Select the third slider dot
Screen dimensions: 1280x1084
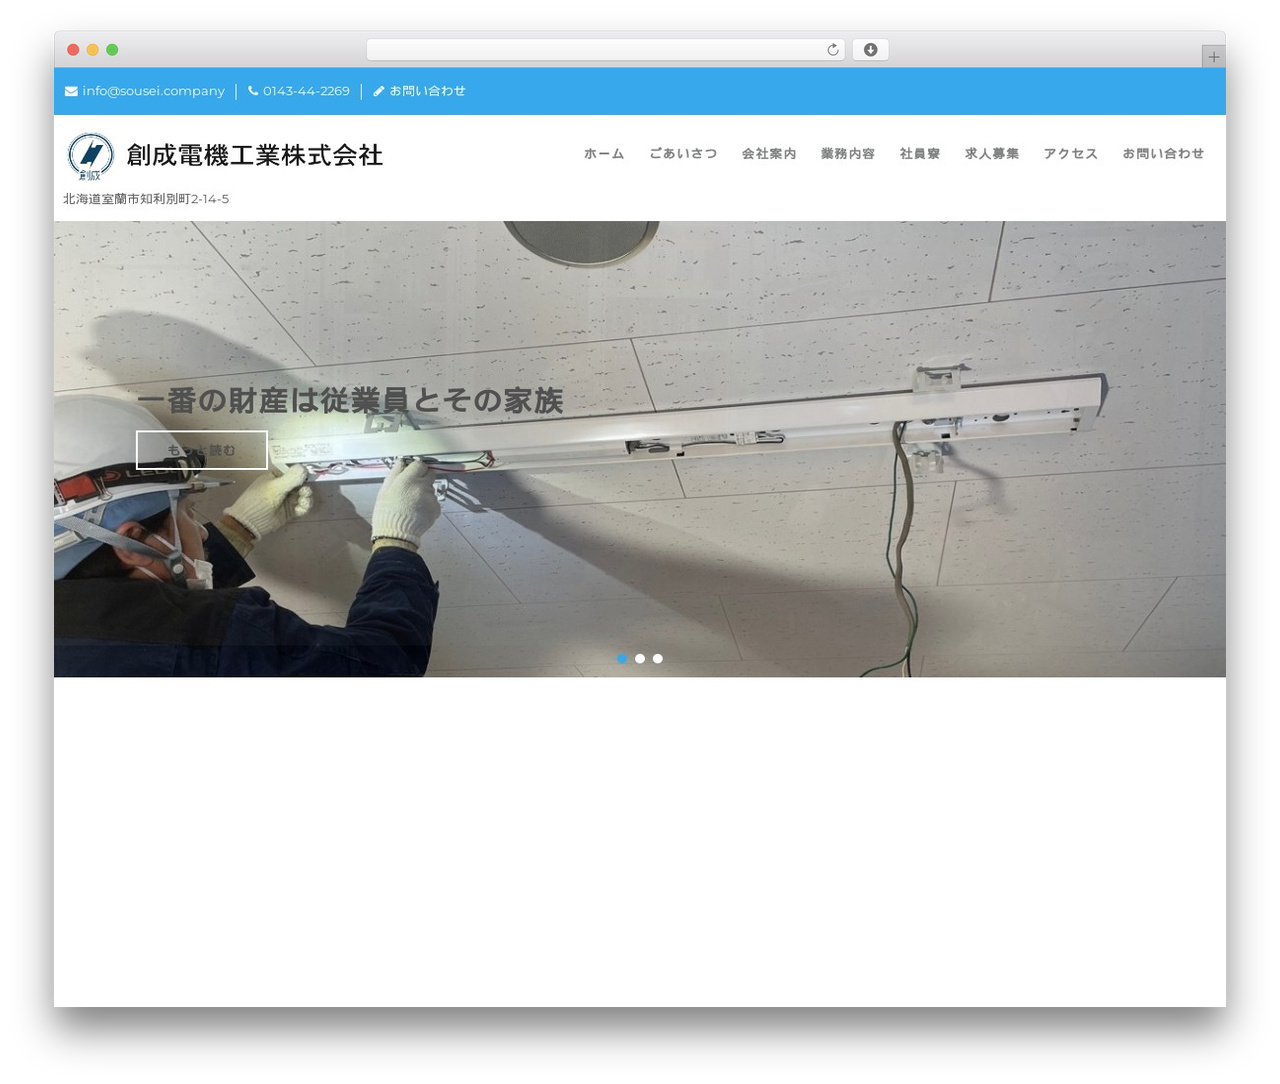pos(657,658)
